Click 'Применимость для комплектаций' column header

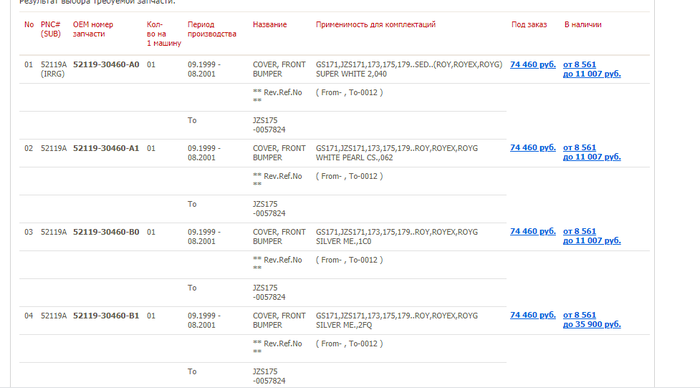(375, 25)
